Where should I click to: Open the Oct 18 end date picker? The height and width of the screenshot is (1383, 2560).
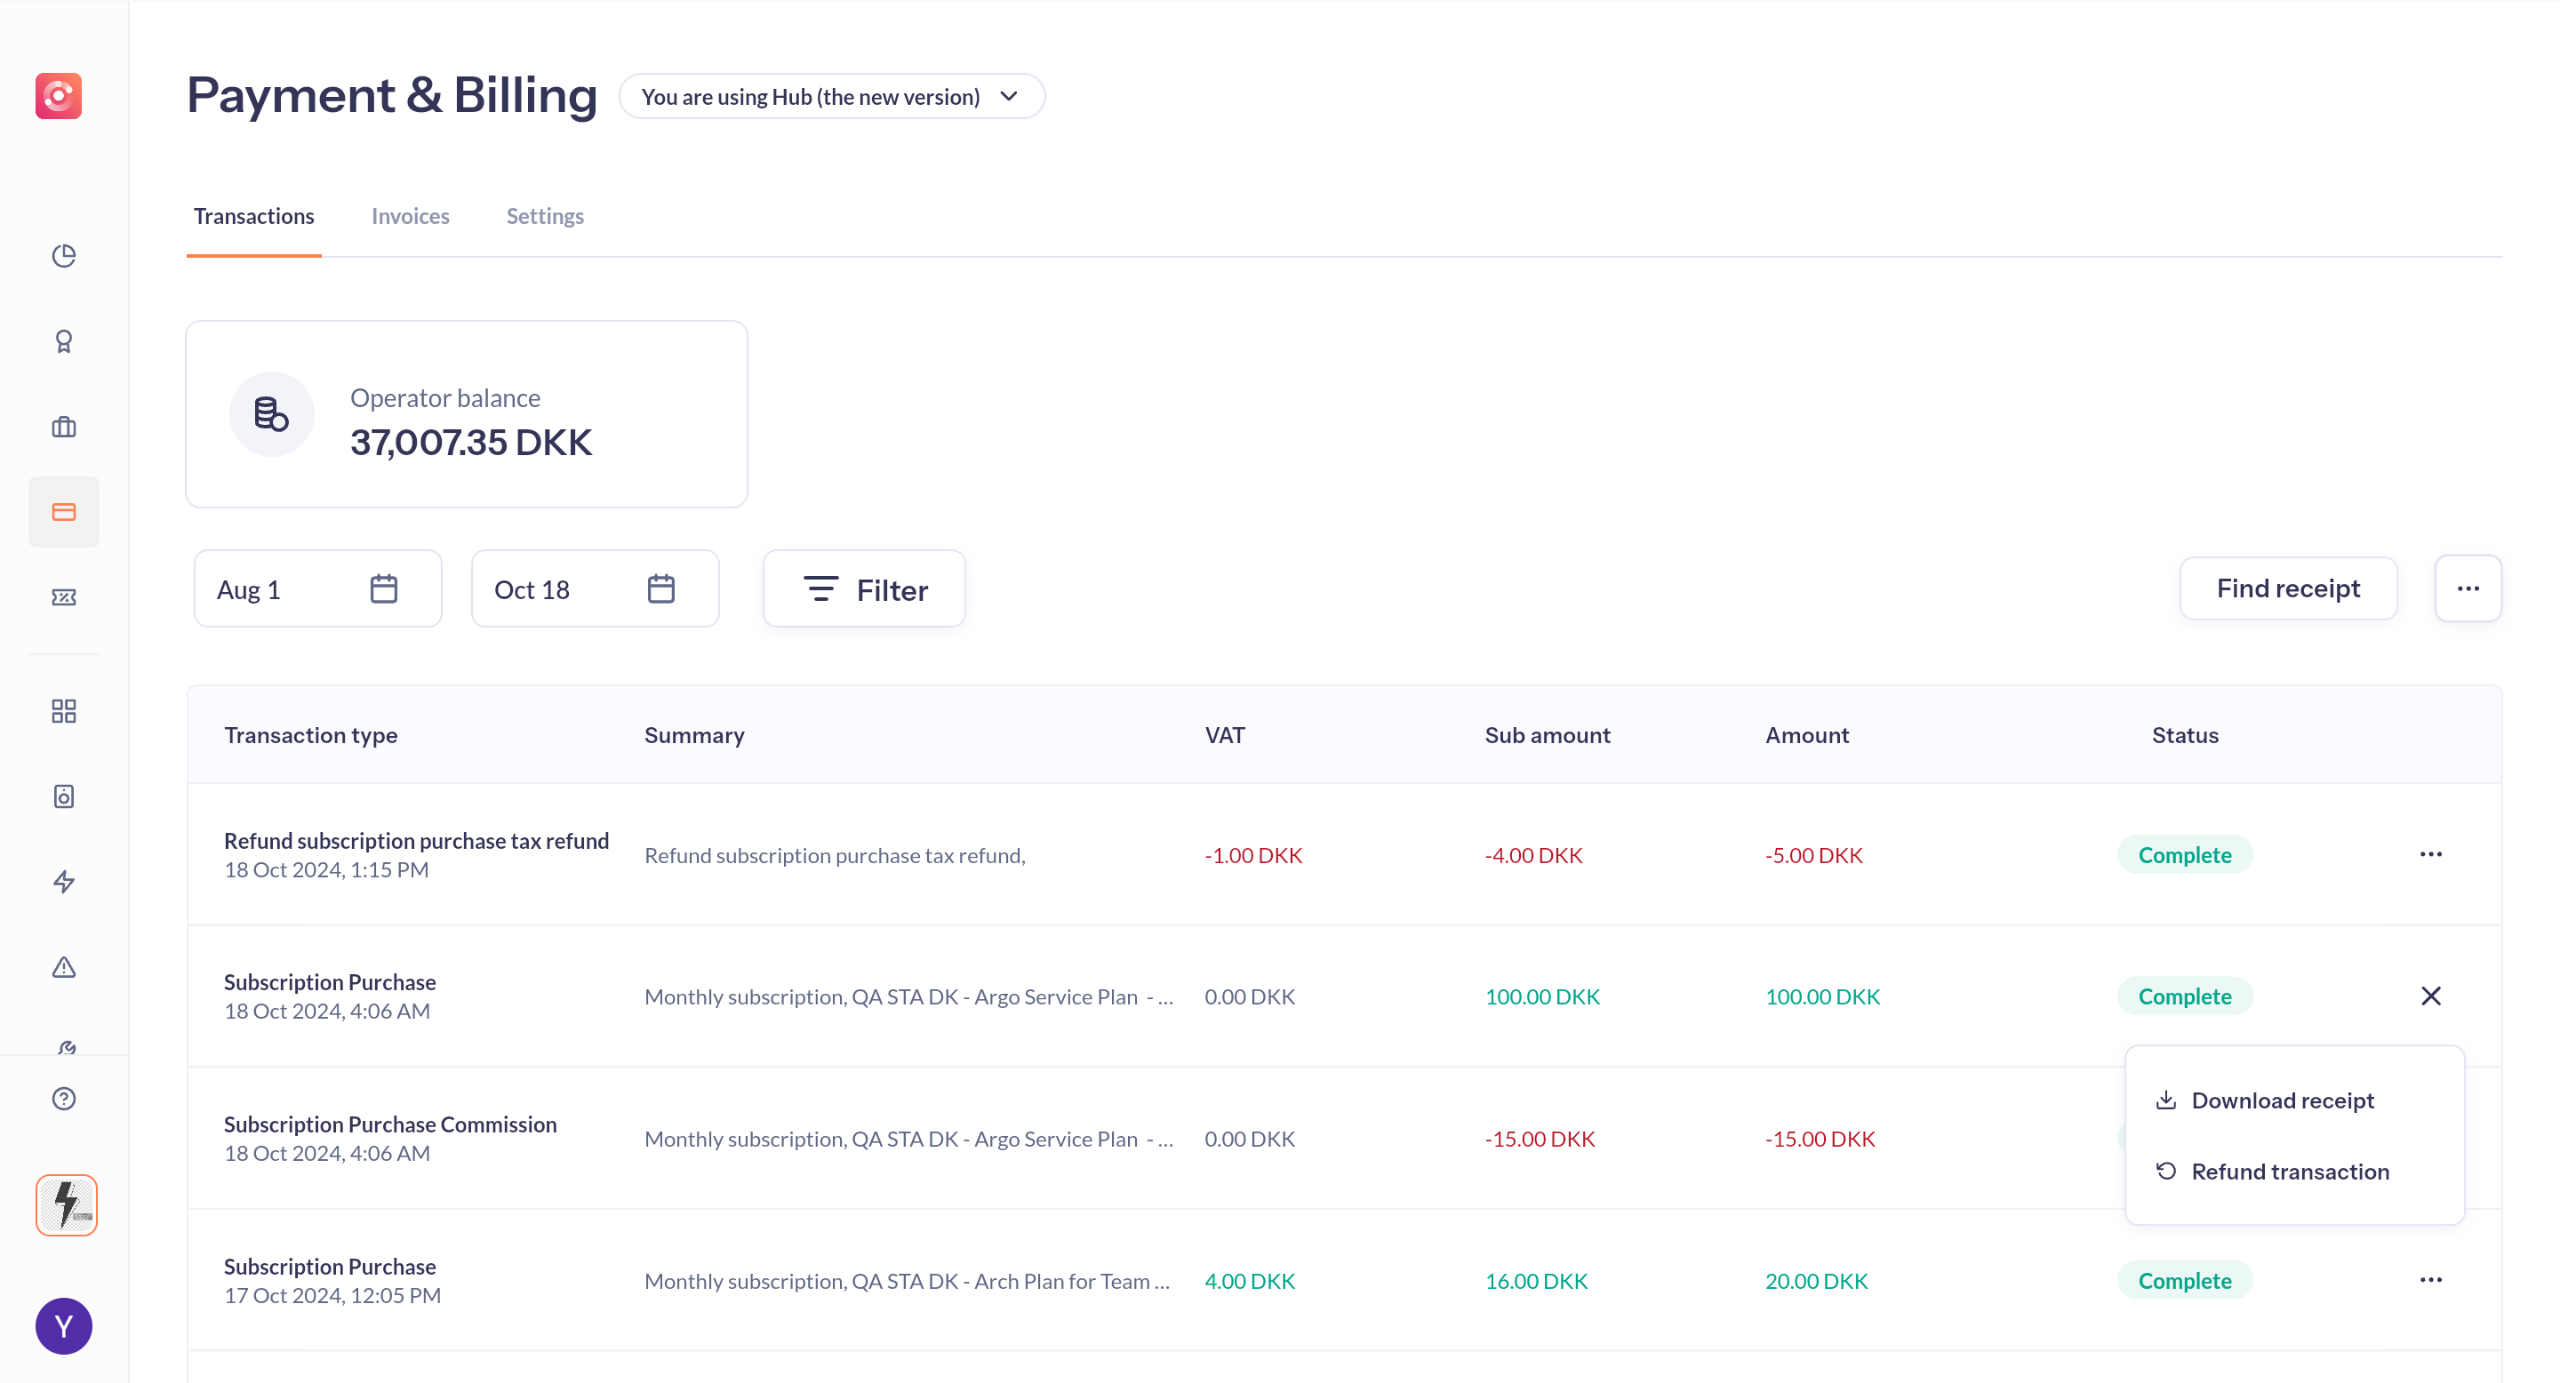click(594, 589)
